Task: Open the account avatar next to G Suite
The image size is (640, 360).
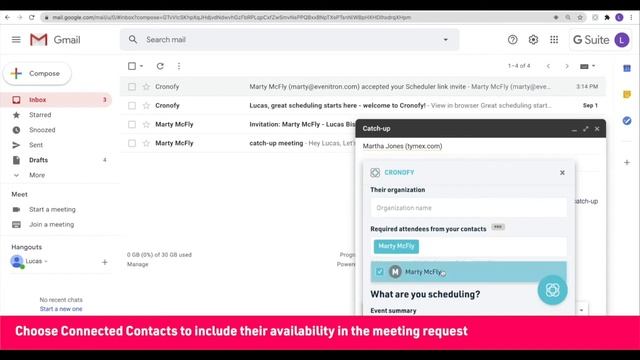Action: click(622, 40)
